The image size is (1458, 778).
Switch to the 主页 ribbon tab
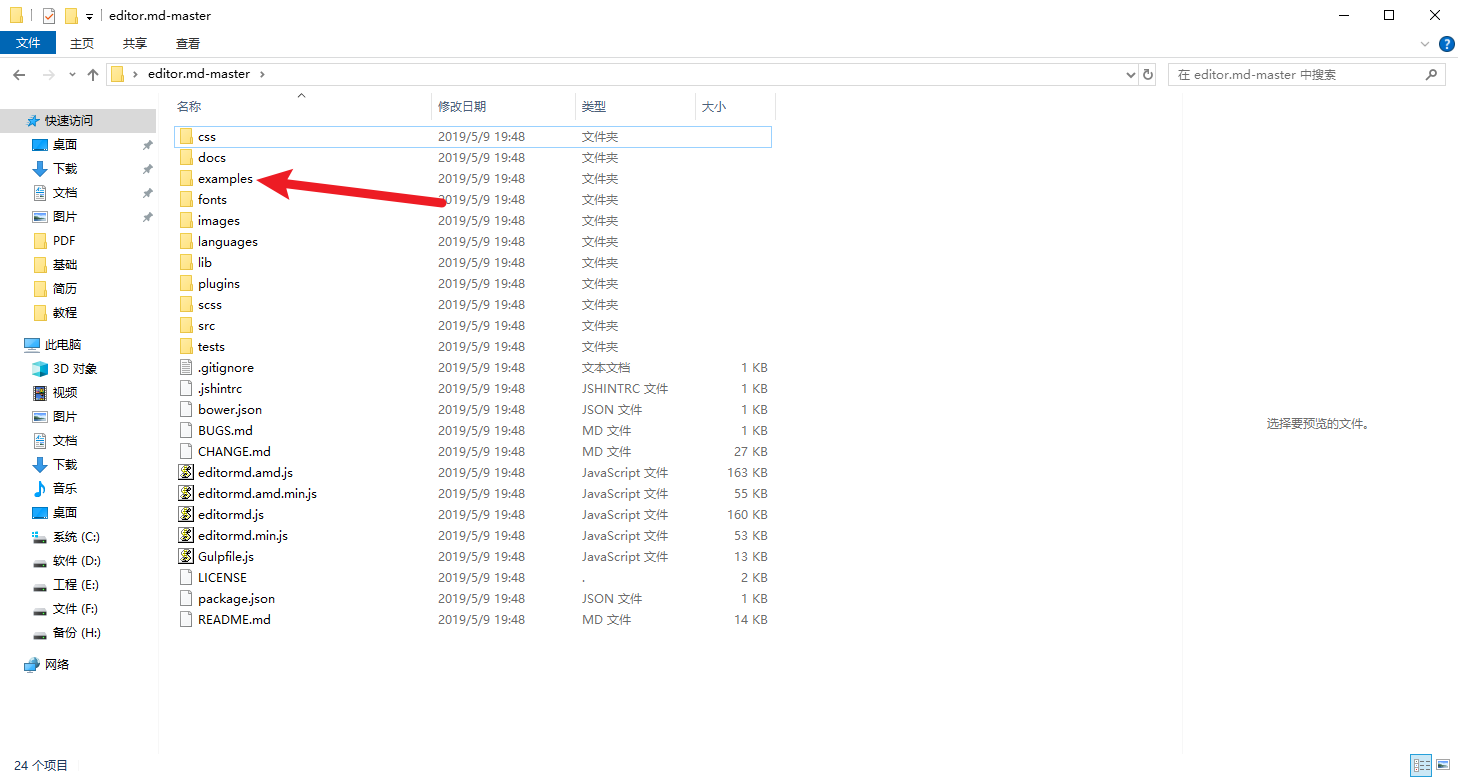coord(82,43)
